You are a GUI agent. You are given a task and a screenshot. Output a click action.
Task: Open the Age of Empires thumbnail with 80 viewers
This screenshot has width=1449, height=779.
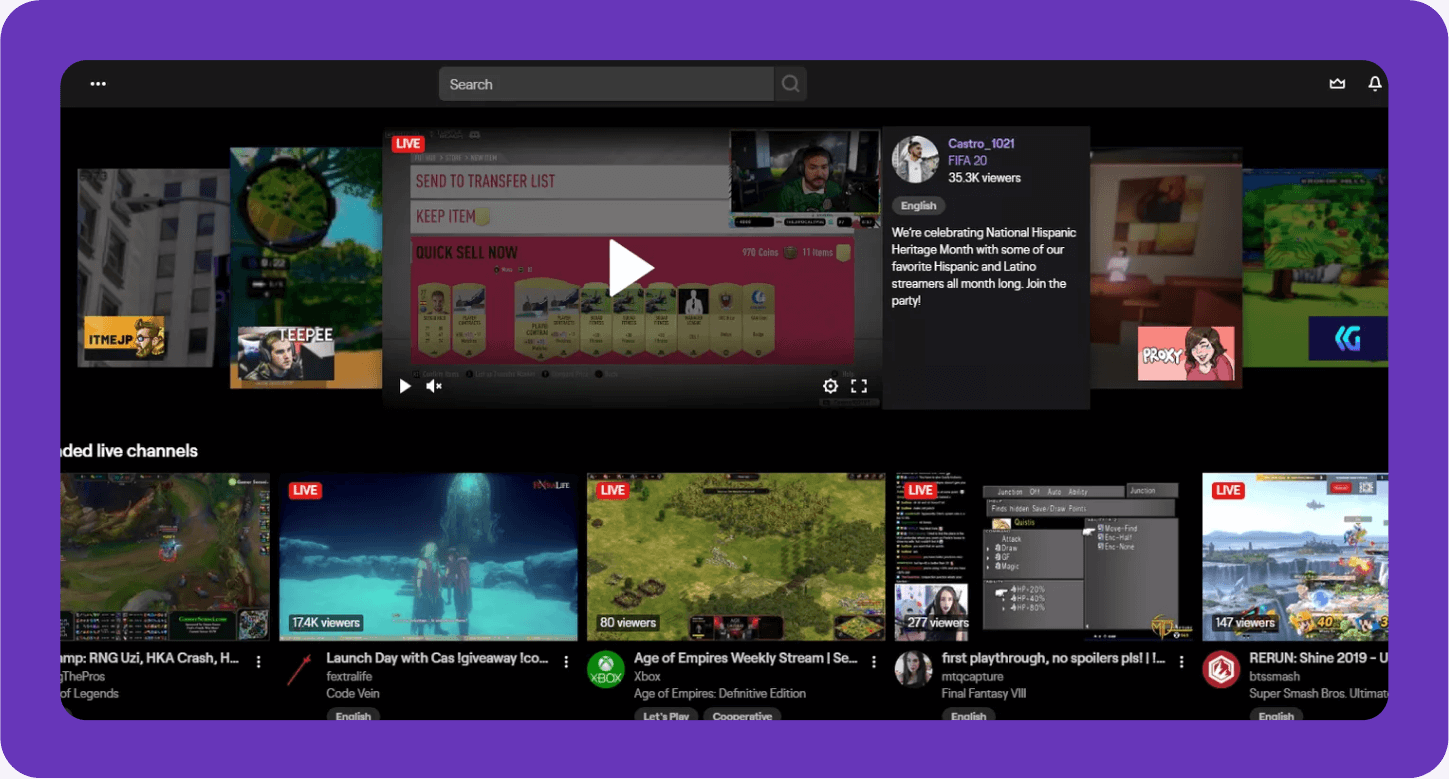(x=736, y=557)
